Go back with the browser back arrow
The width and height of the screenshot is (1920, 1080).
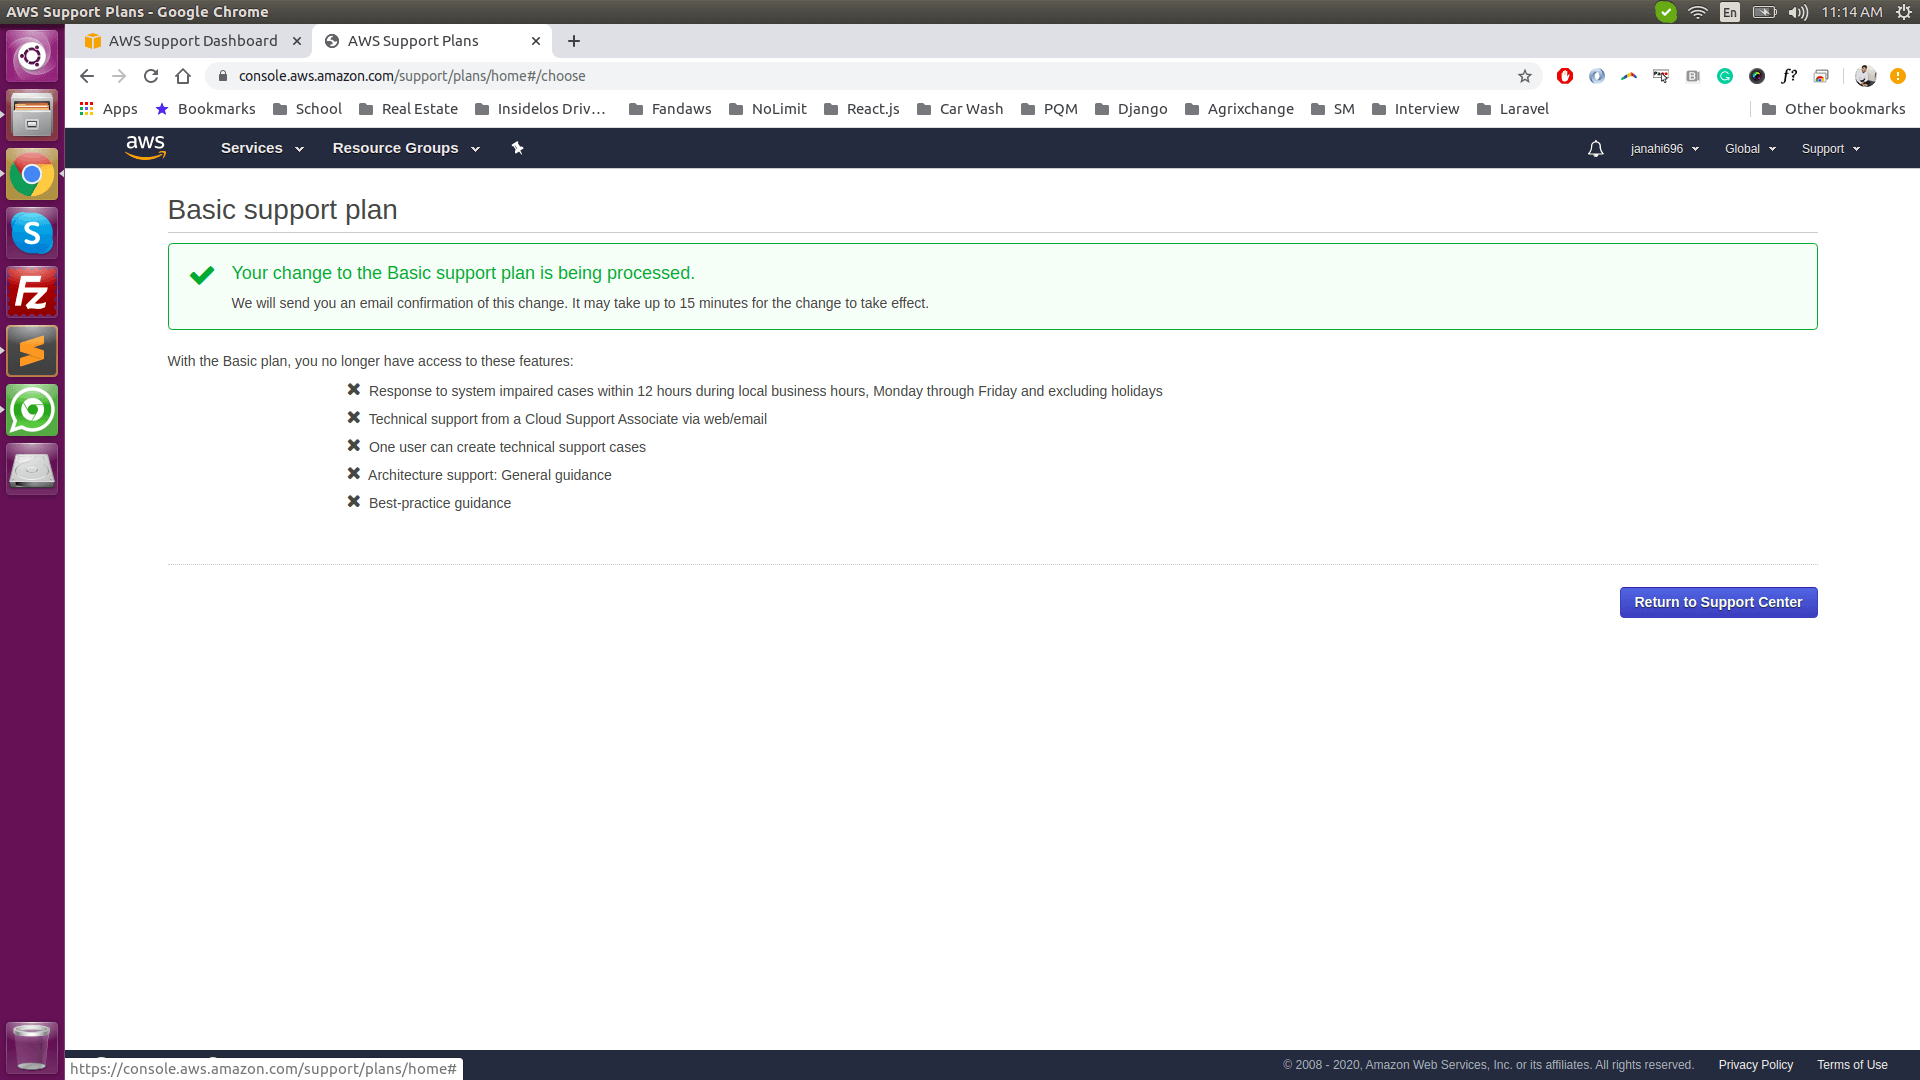pyautogui.click(x=87, y=76)
